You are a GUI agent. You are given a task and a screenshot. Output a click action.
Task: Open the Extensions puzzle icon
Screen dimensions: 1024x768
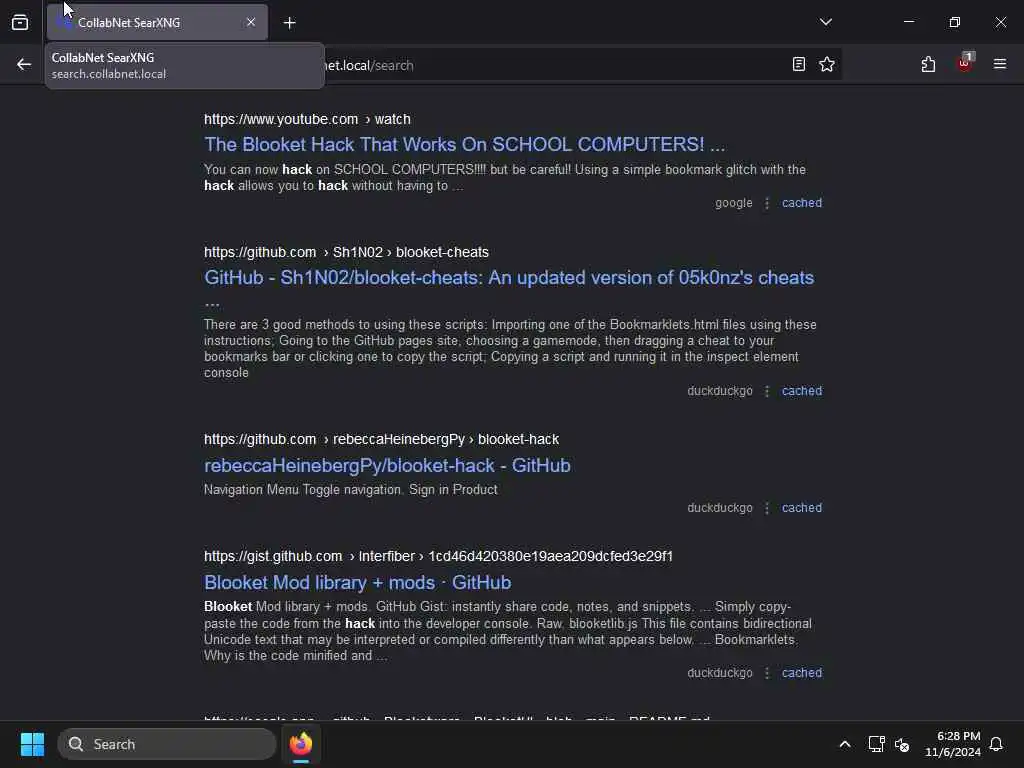[928, 64]
